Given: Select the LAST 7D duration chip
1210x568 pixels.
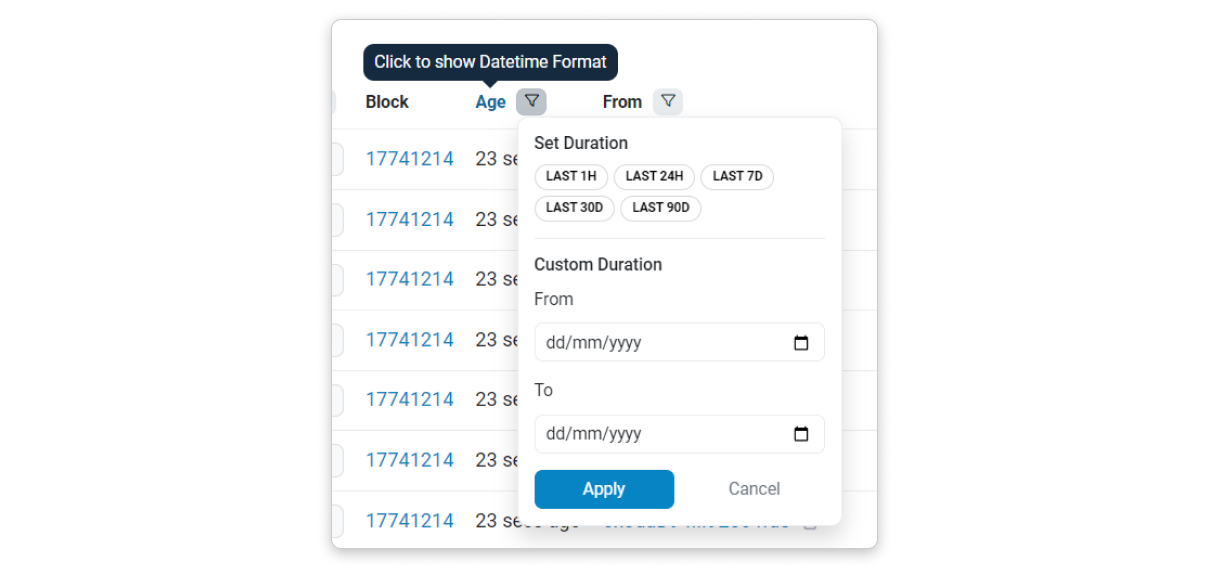Looking at the screenshot, I should pos(737,177).
